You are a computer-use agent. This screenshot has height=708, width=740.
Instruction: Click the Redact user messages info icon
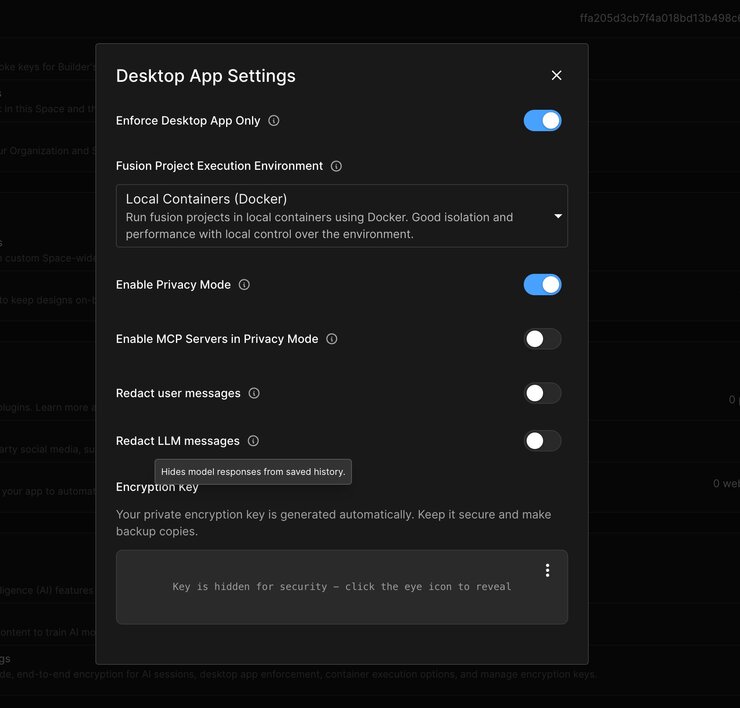pyautogui.click(x=254, y=393)
